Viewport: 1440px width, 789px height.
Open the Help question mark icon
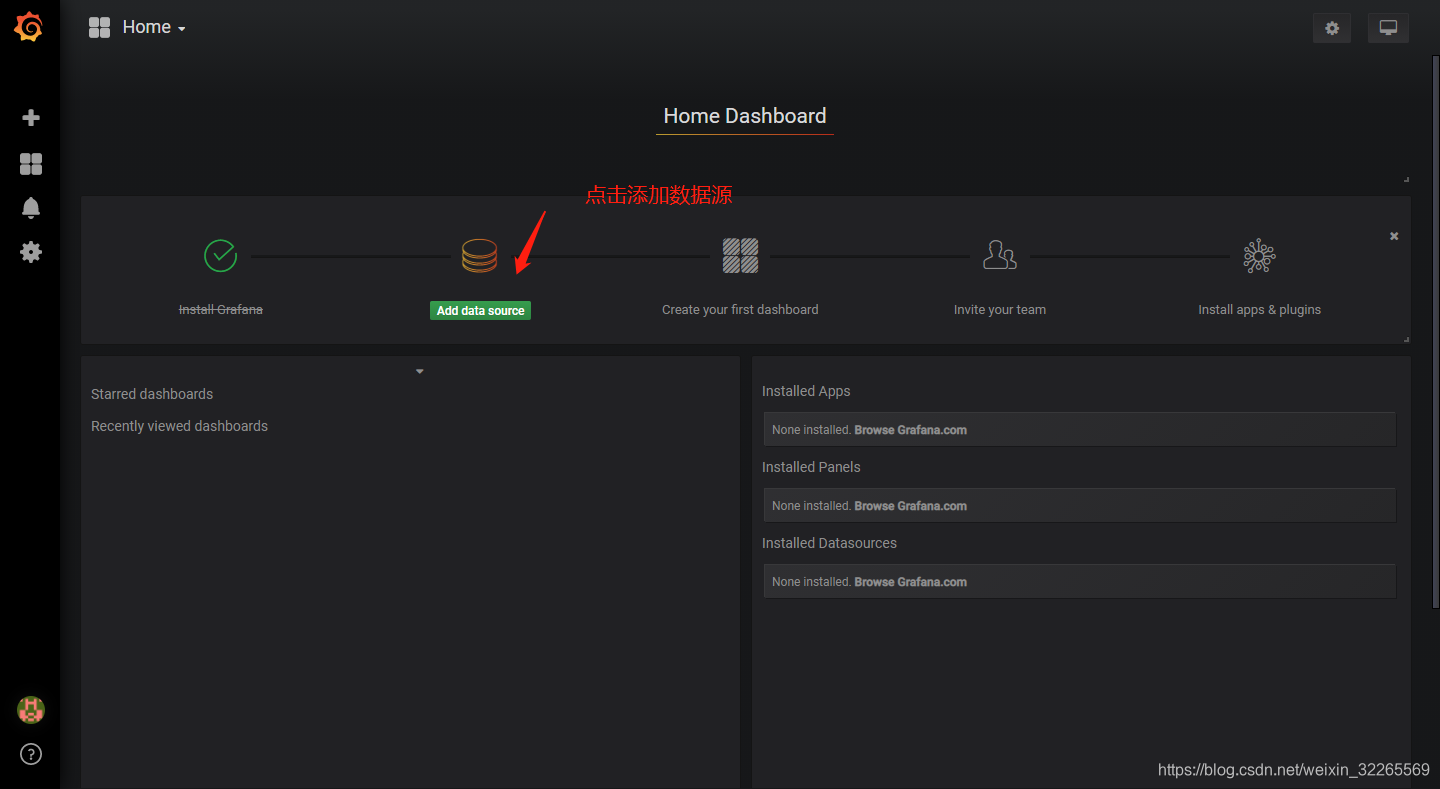click(31, 754)
